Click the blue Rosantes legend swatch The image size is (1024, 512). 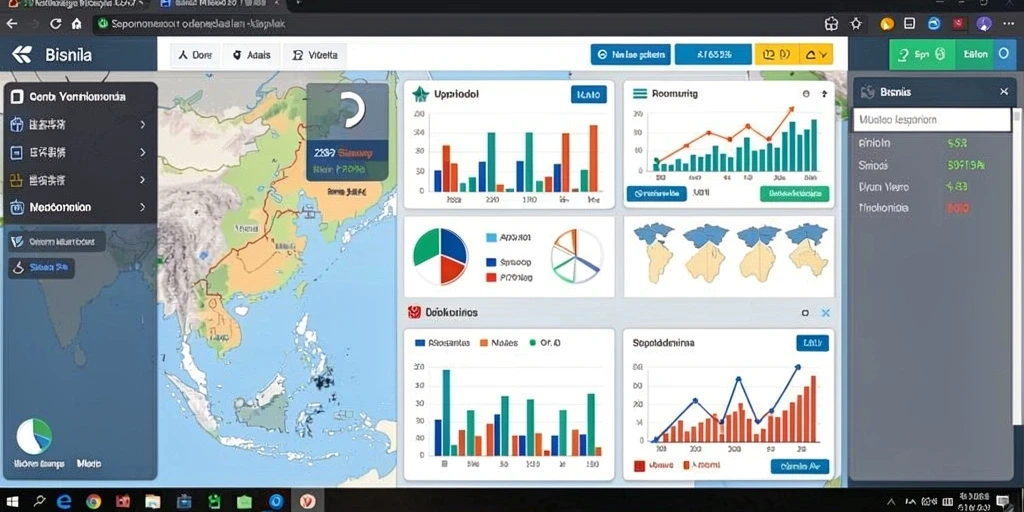pyautogui.click(x=421, y=343)
